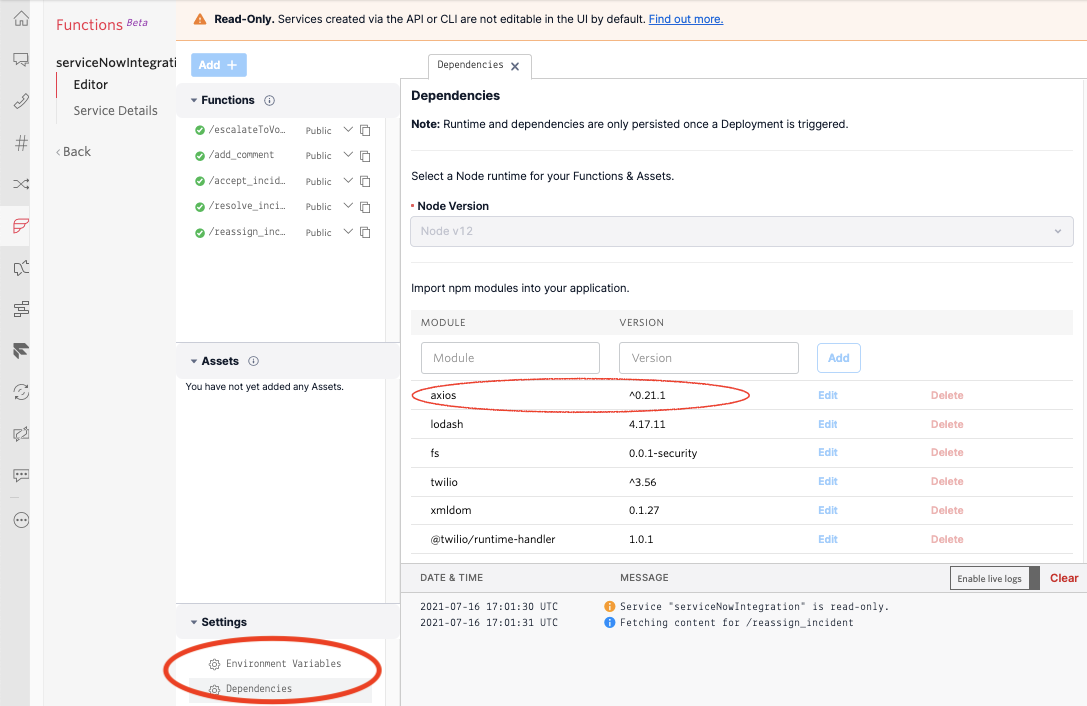Image resolution: width=1087 pixels, height=706 pixels.
Task: Click the blue Add + button
Action: 218,65
